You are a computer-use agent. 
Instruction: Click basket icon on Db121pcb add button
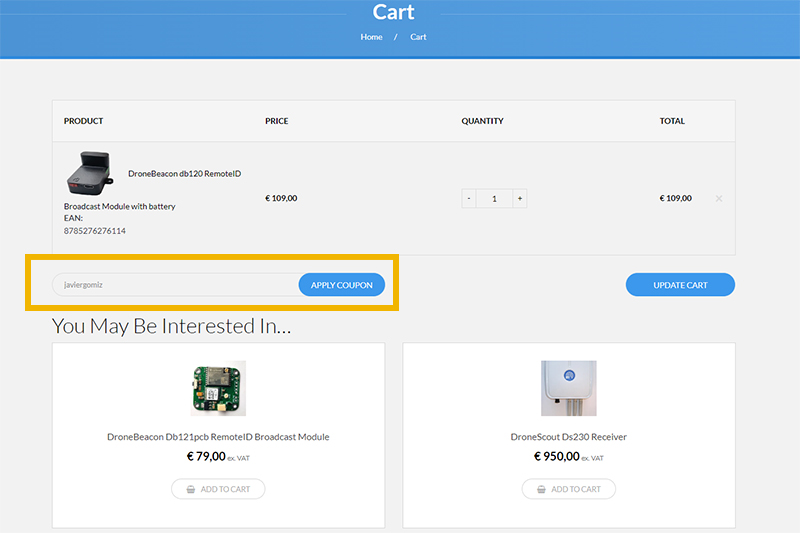pos(189,489)
